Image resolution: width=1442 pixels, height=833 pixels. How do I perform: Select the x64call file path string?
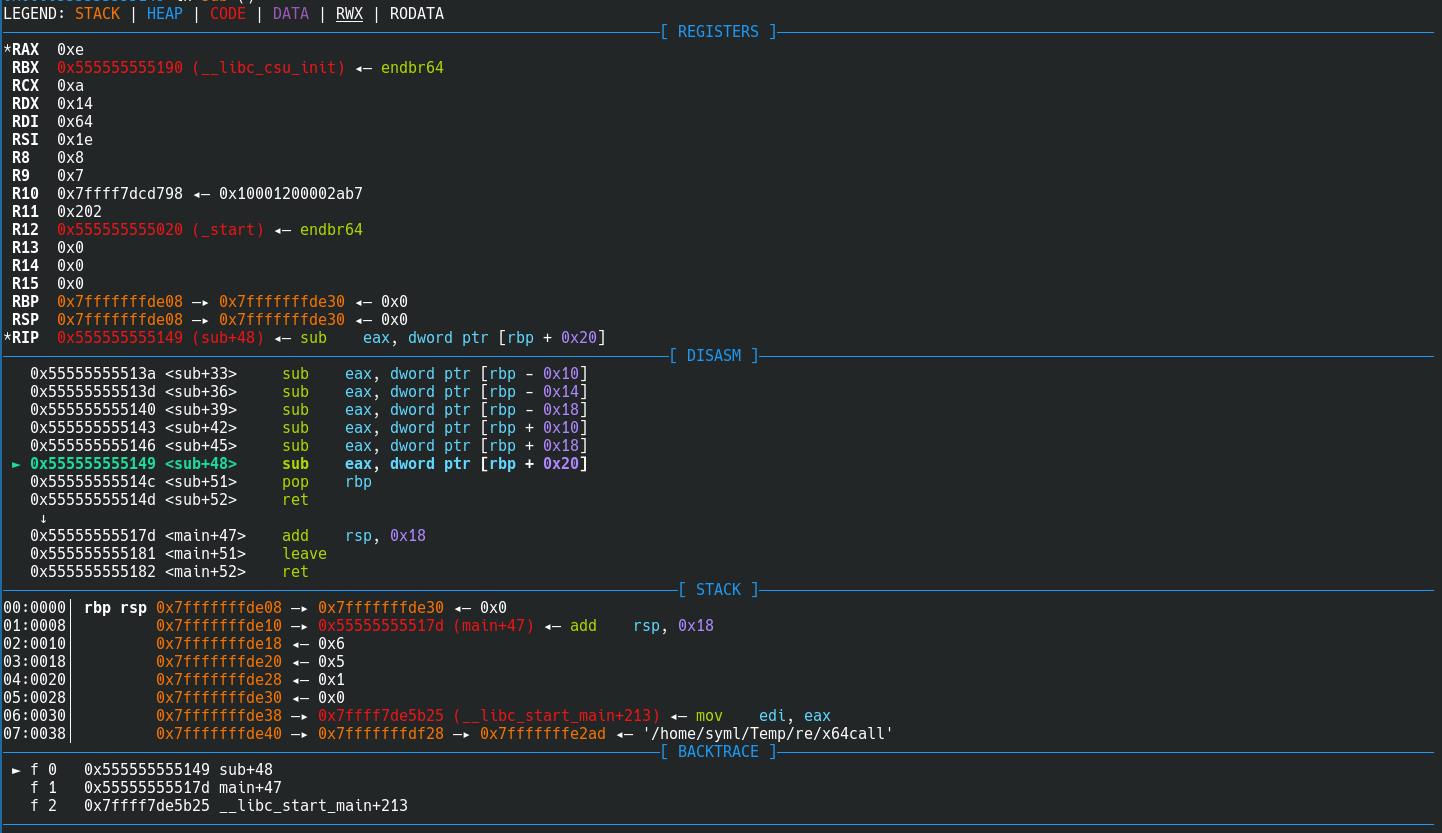coord(767,734)
